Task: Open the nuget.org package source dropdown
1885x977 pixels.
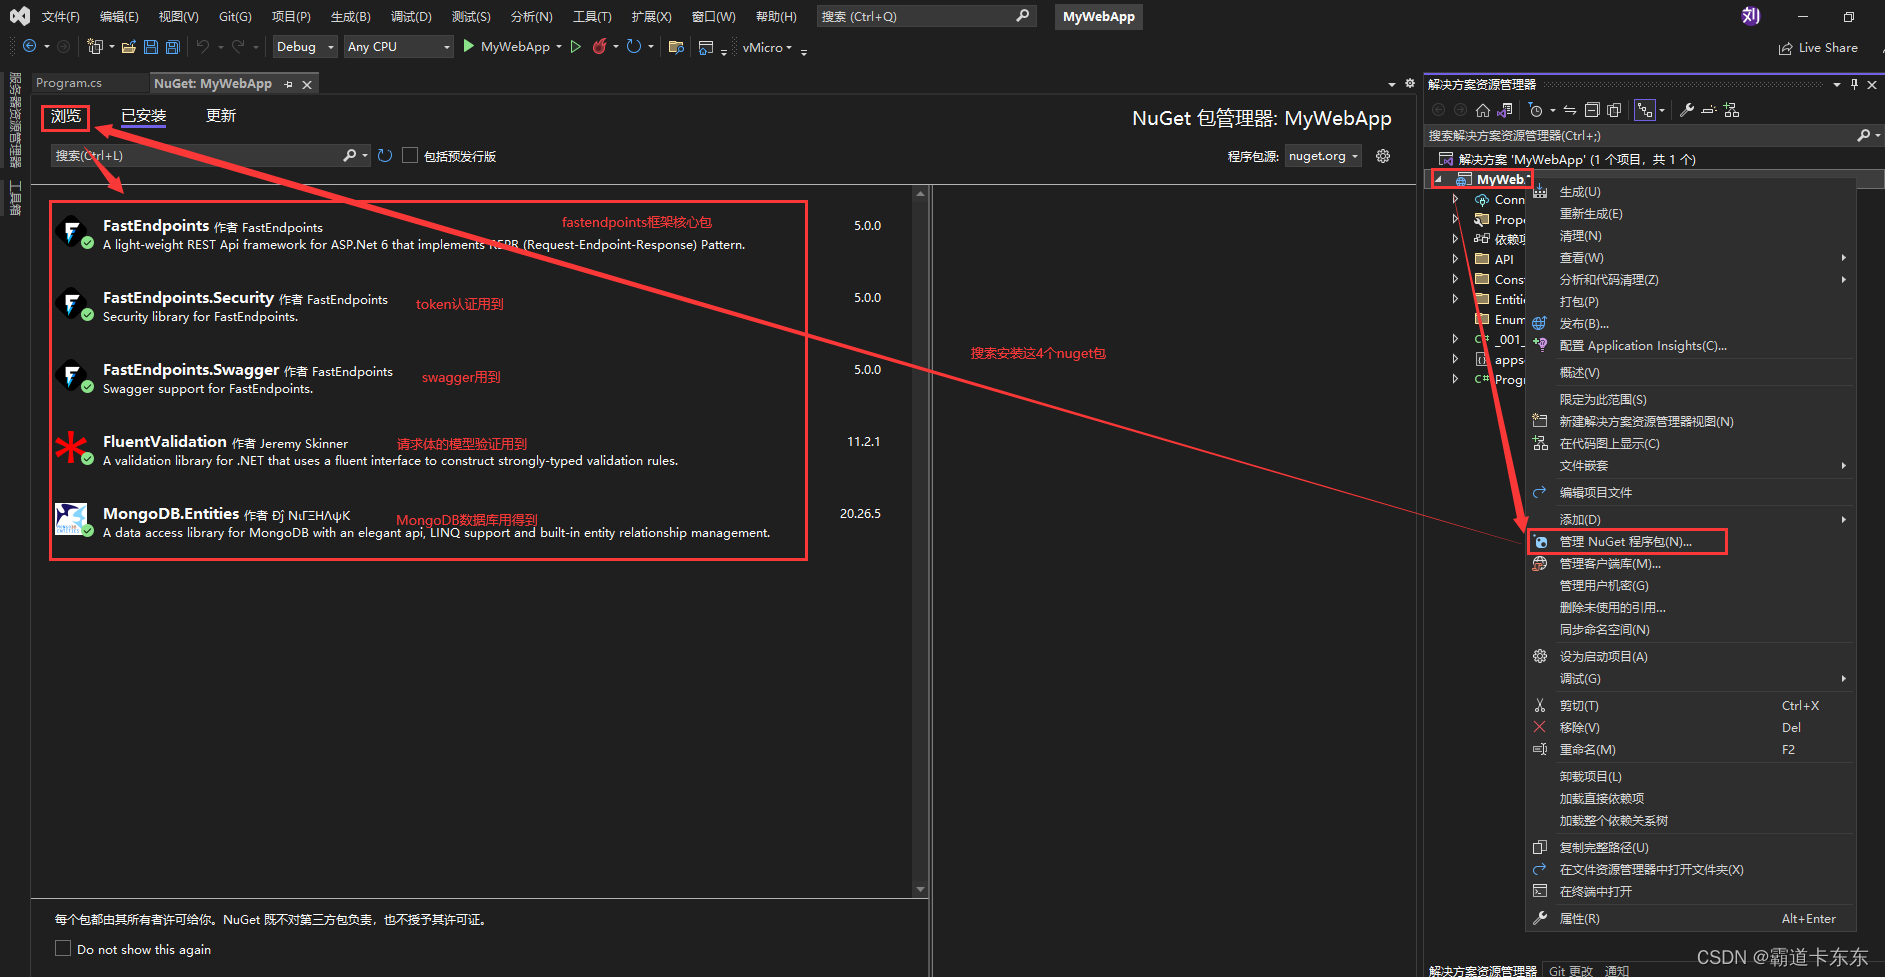Action: (x=1323, y=156)
